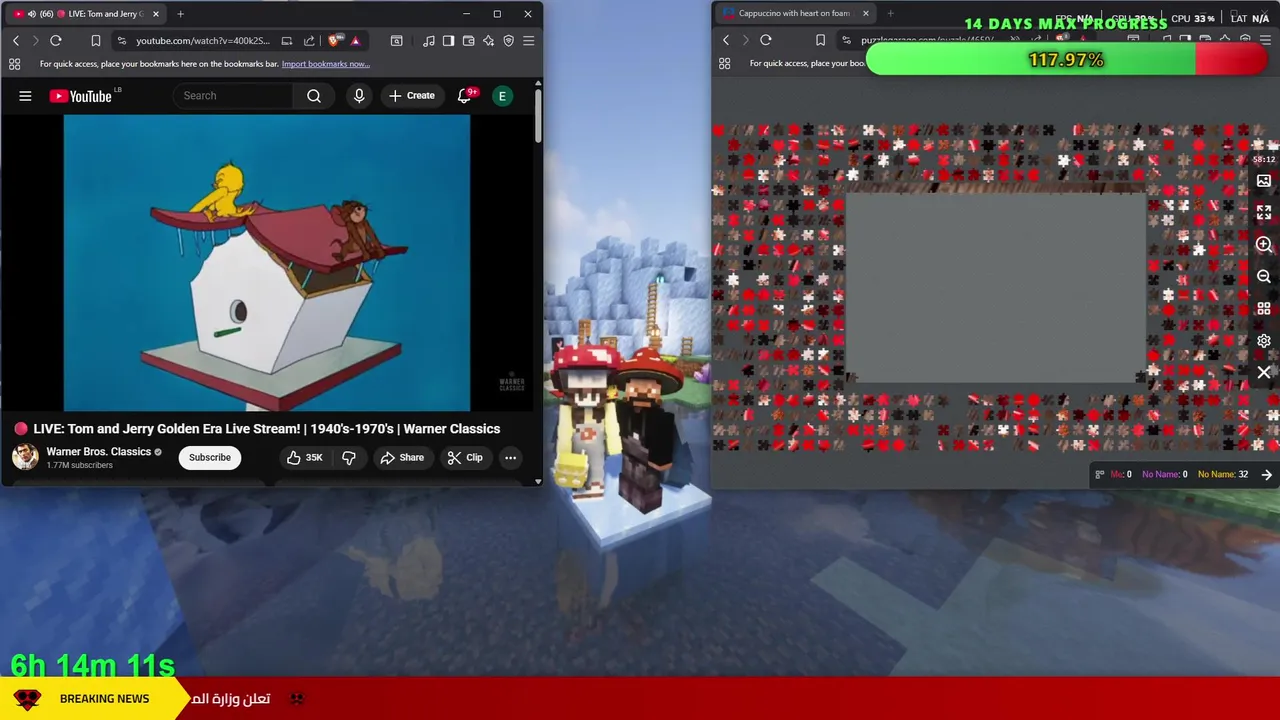The width and height of the screenshot is (1280, 720).
Task: Click the YouTube logo
Action: point(80,96)
